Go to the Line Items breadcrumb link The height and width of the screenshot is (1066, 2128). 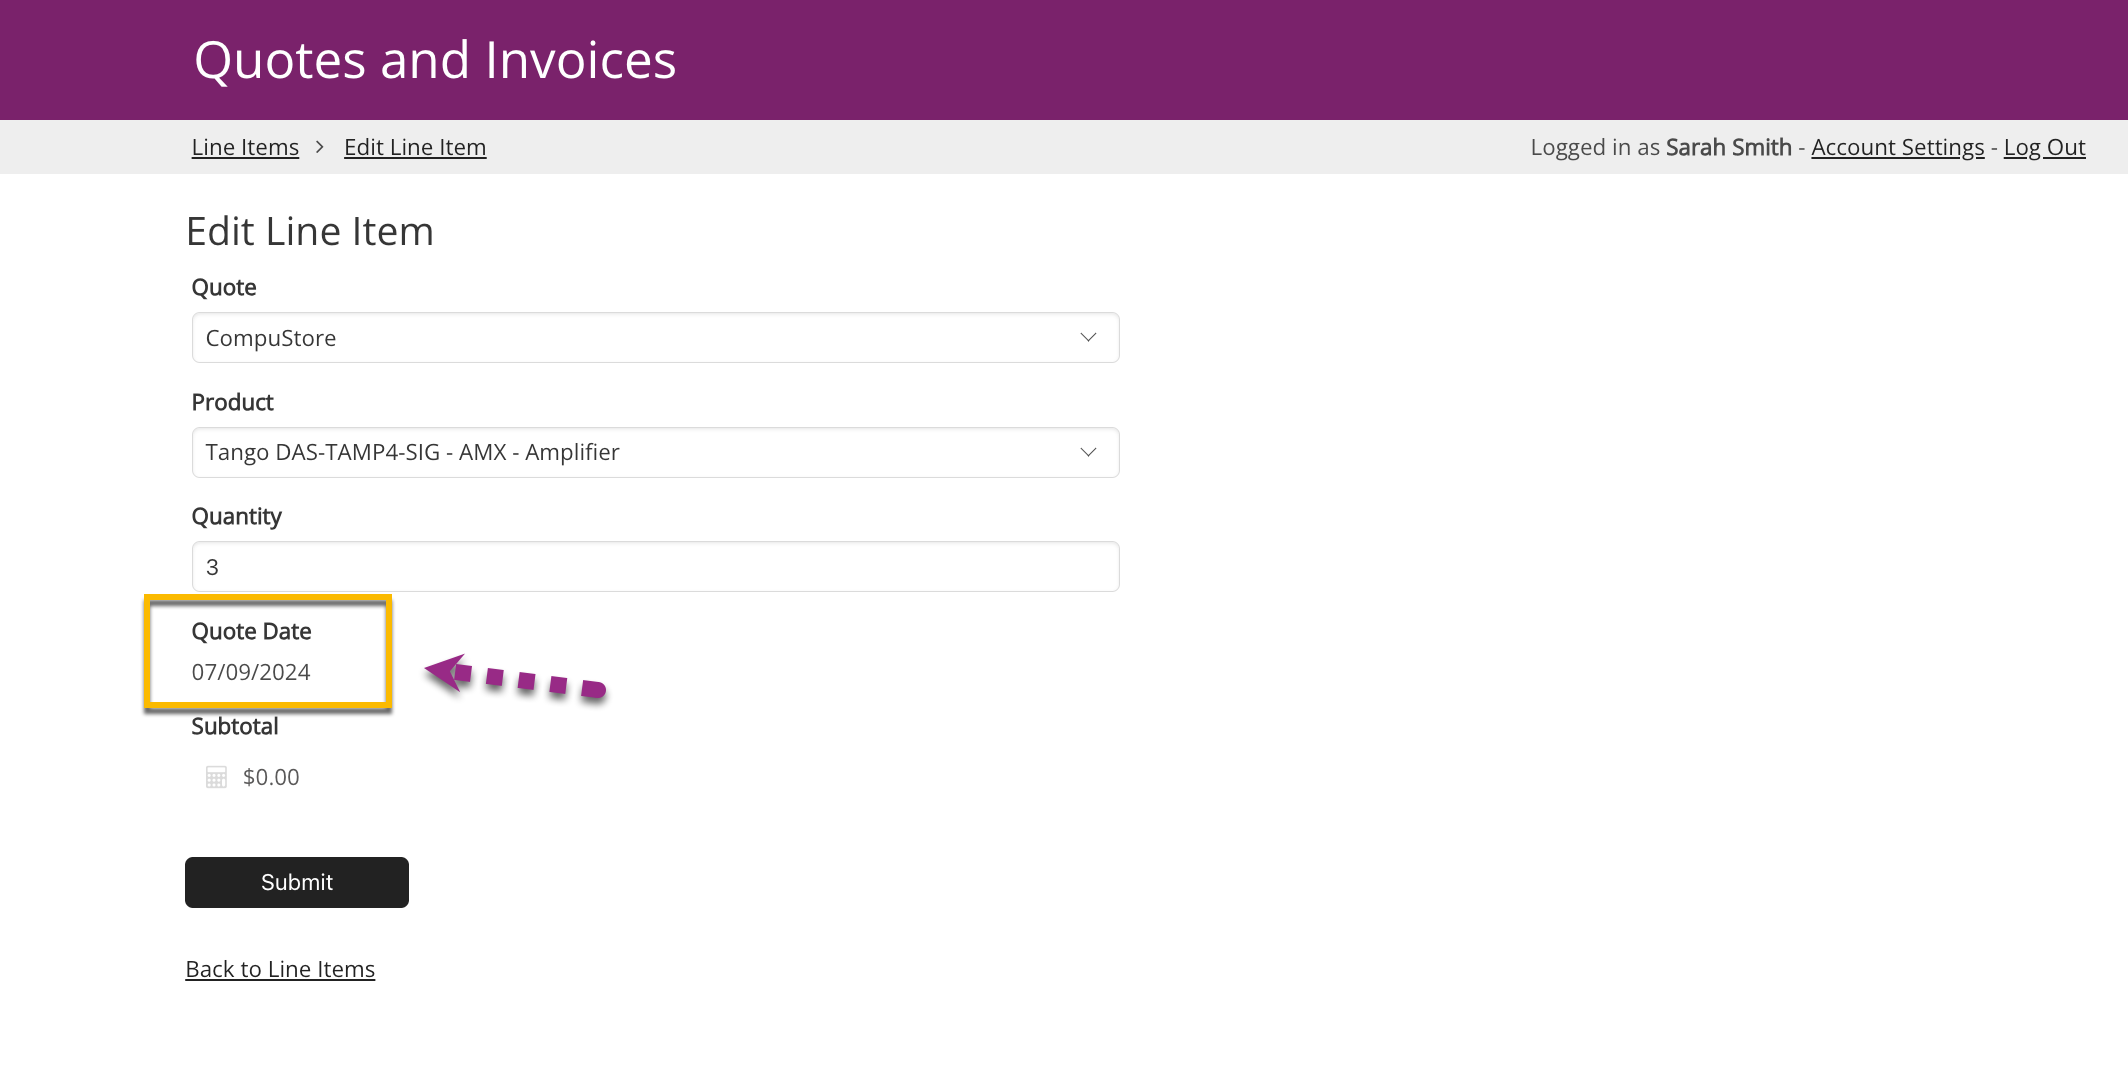click(245, 147)
